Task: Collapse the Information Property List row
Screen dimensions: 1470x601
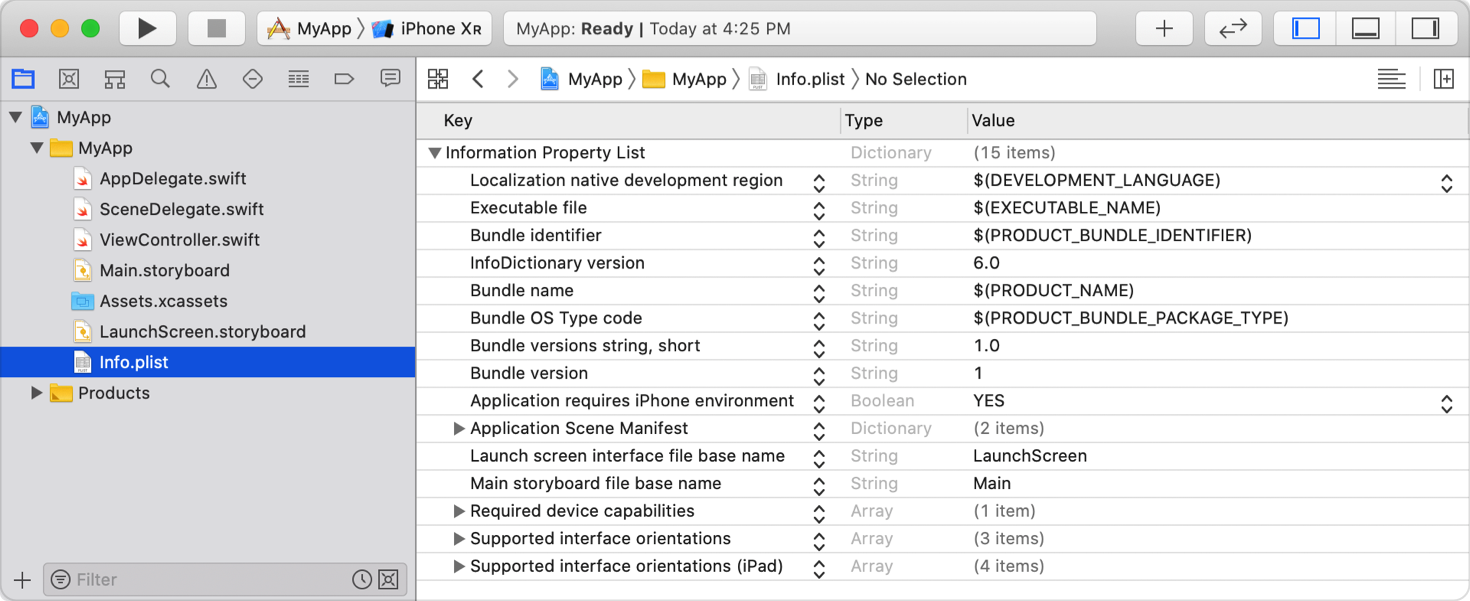Action: [433, 152]
